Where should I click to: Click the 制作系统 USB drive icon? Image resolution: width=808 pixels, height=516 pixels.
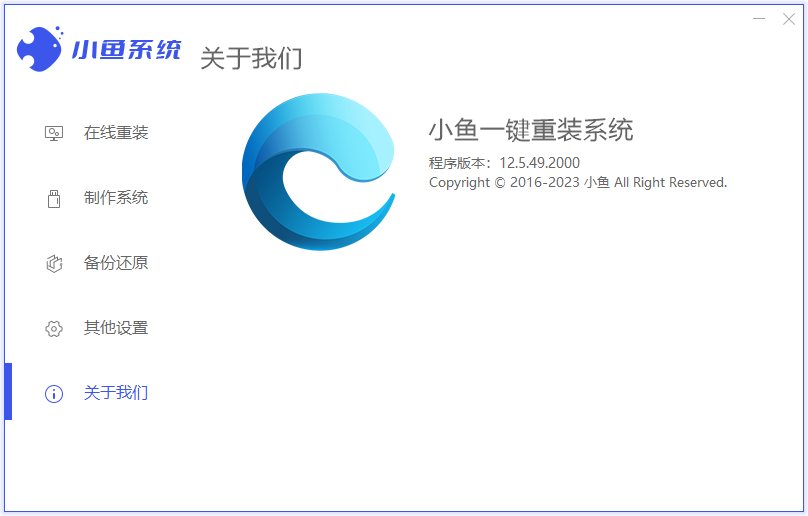point(54,198)
